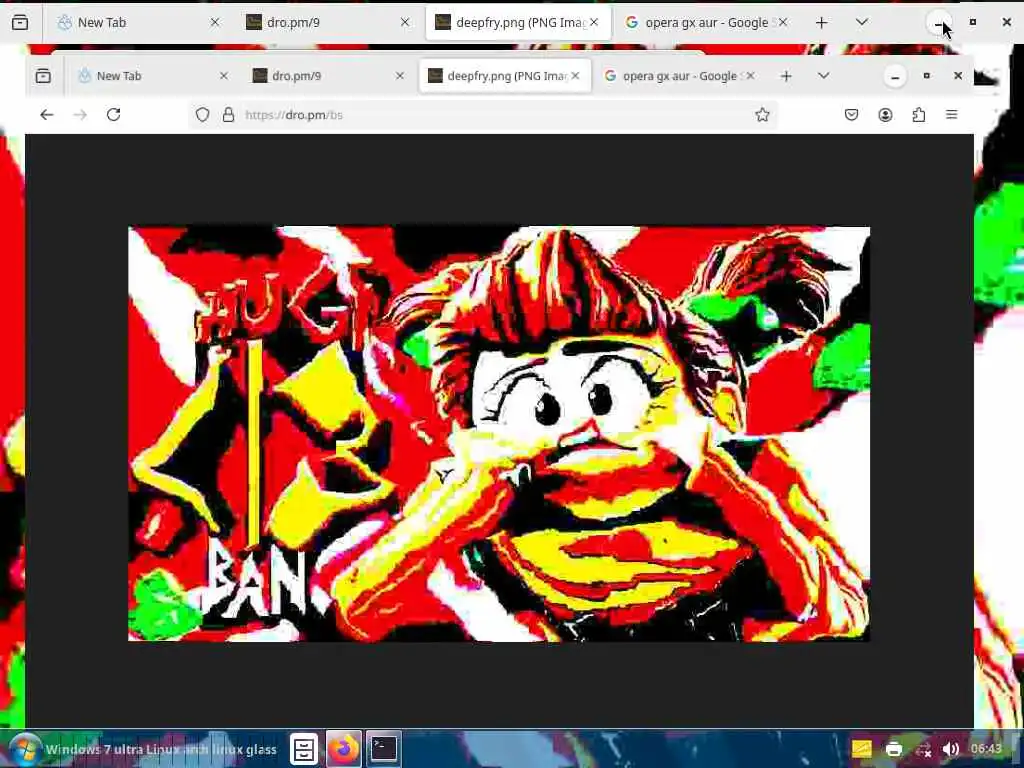
Task: Reload the page in the front window
Action: (114, 115)
